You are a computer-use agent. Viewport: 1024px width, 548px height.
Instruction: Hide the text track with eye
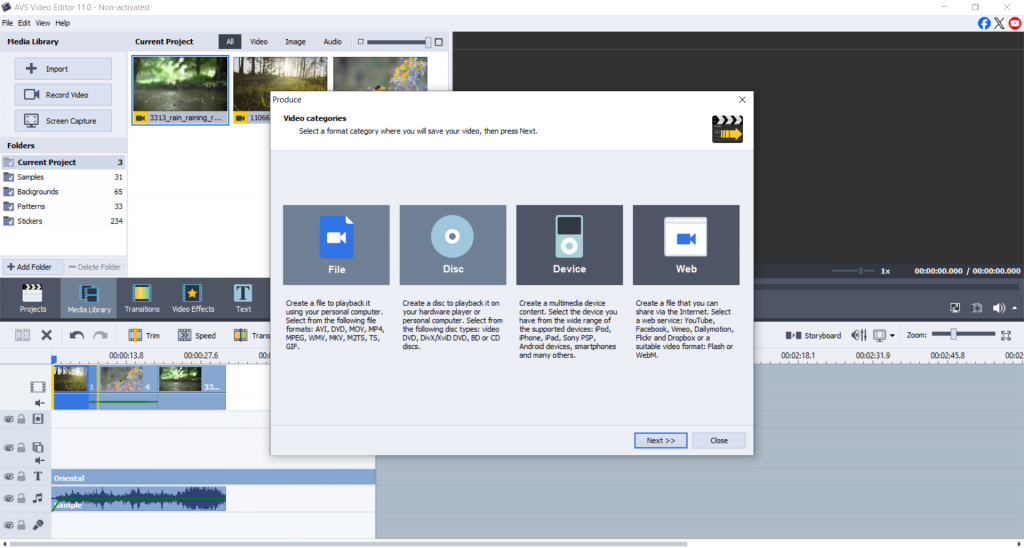(x=8, y=477)
